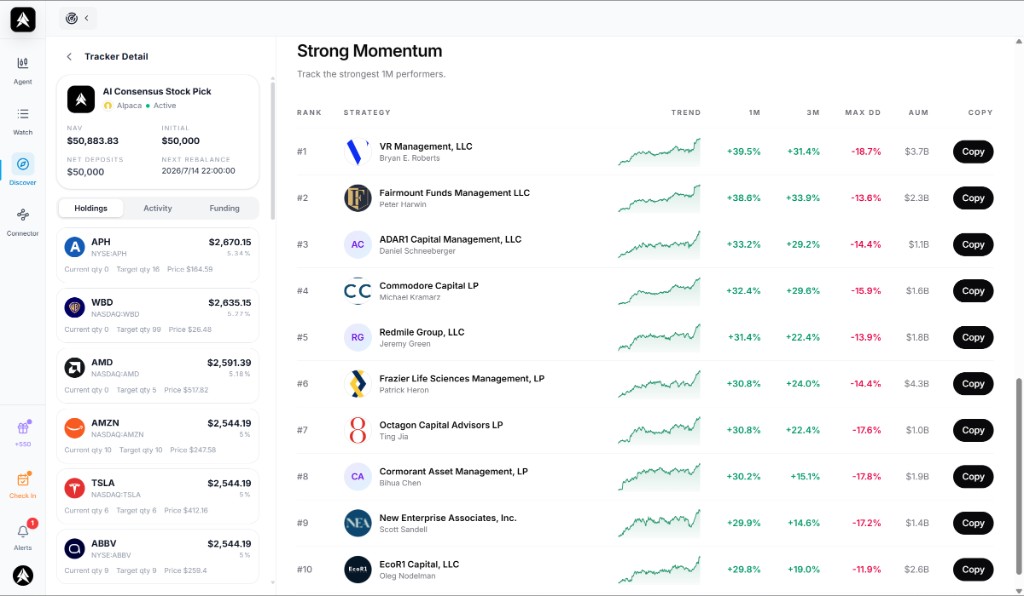The height and width of the screenshot is (596, 1024).
Task: Click NAV value $50,883.83
Action: tap(93, 141)
